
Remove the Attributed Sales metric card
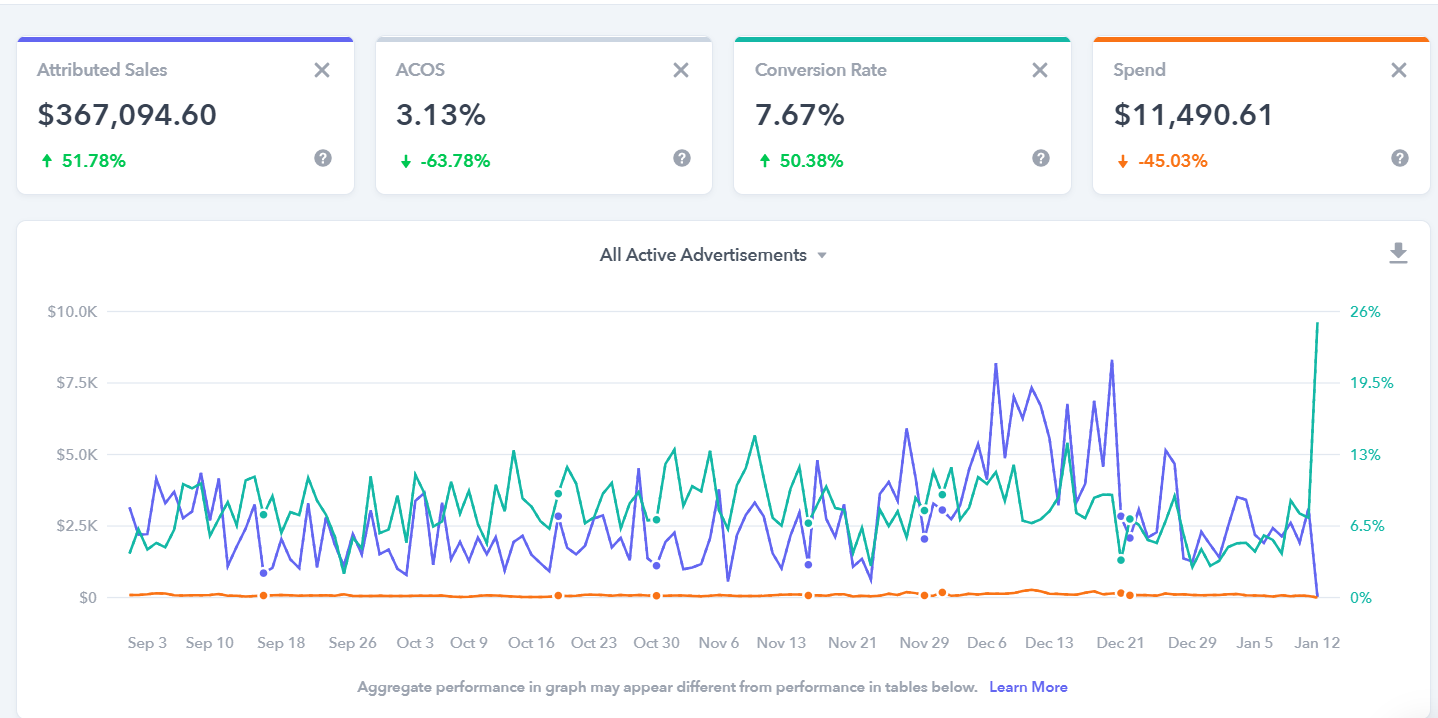322,70
